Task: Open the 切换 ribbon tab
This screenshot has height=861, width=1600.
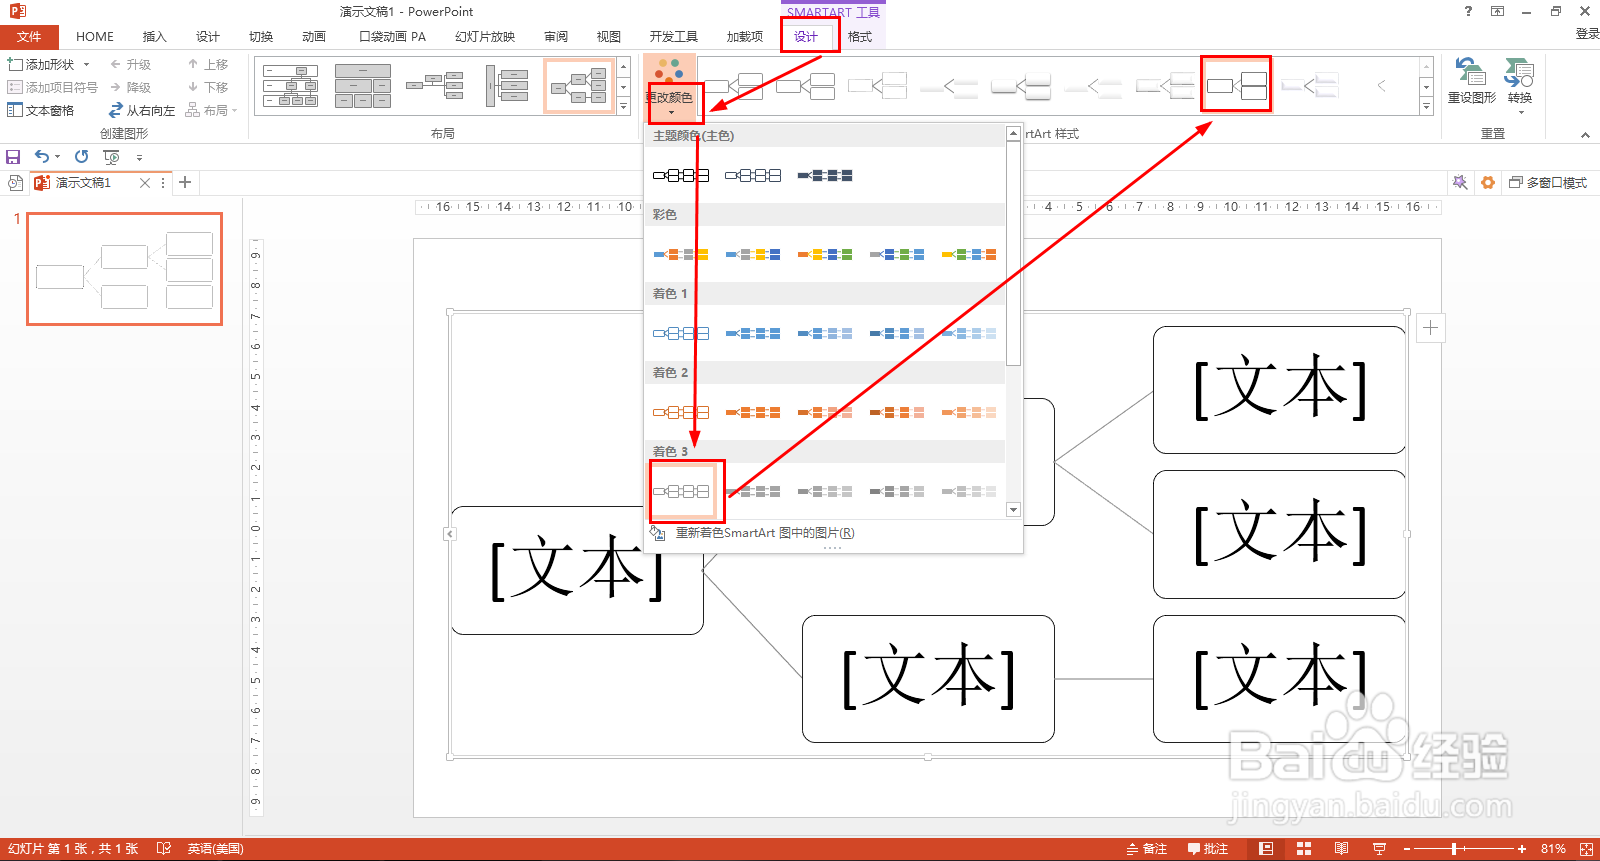Action: point(261,37)
